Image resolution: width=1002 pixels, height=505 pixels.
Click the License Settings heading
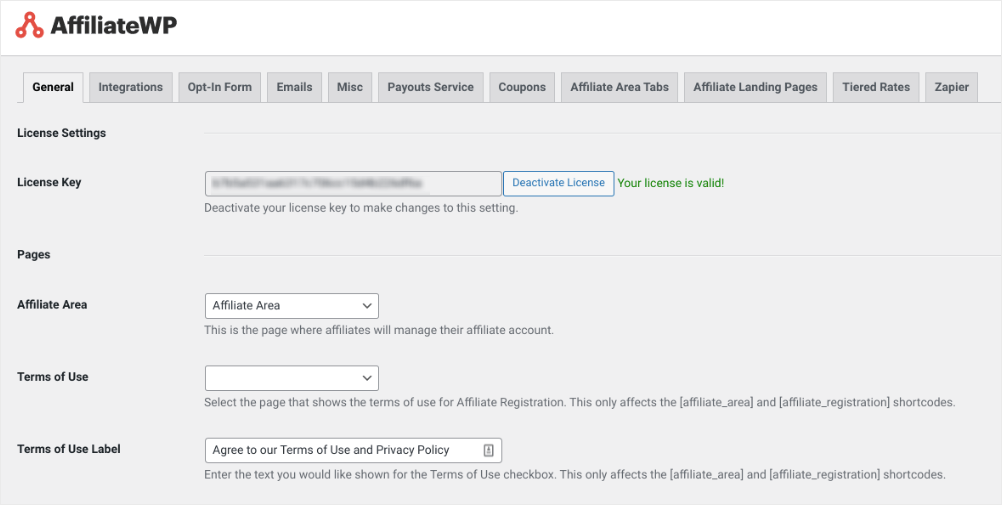click(x=61, y=133)
